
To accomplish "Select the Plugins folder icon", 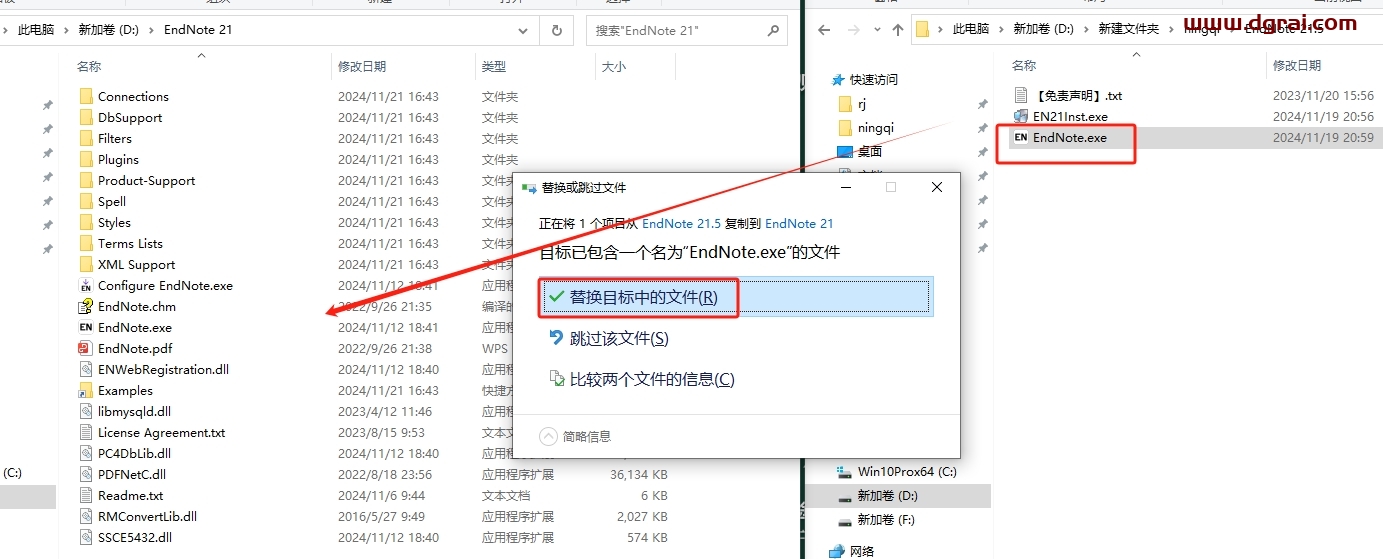I will (x=86, y=160).
